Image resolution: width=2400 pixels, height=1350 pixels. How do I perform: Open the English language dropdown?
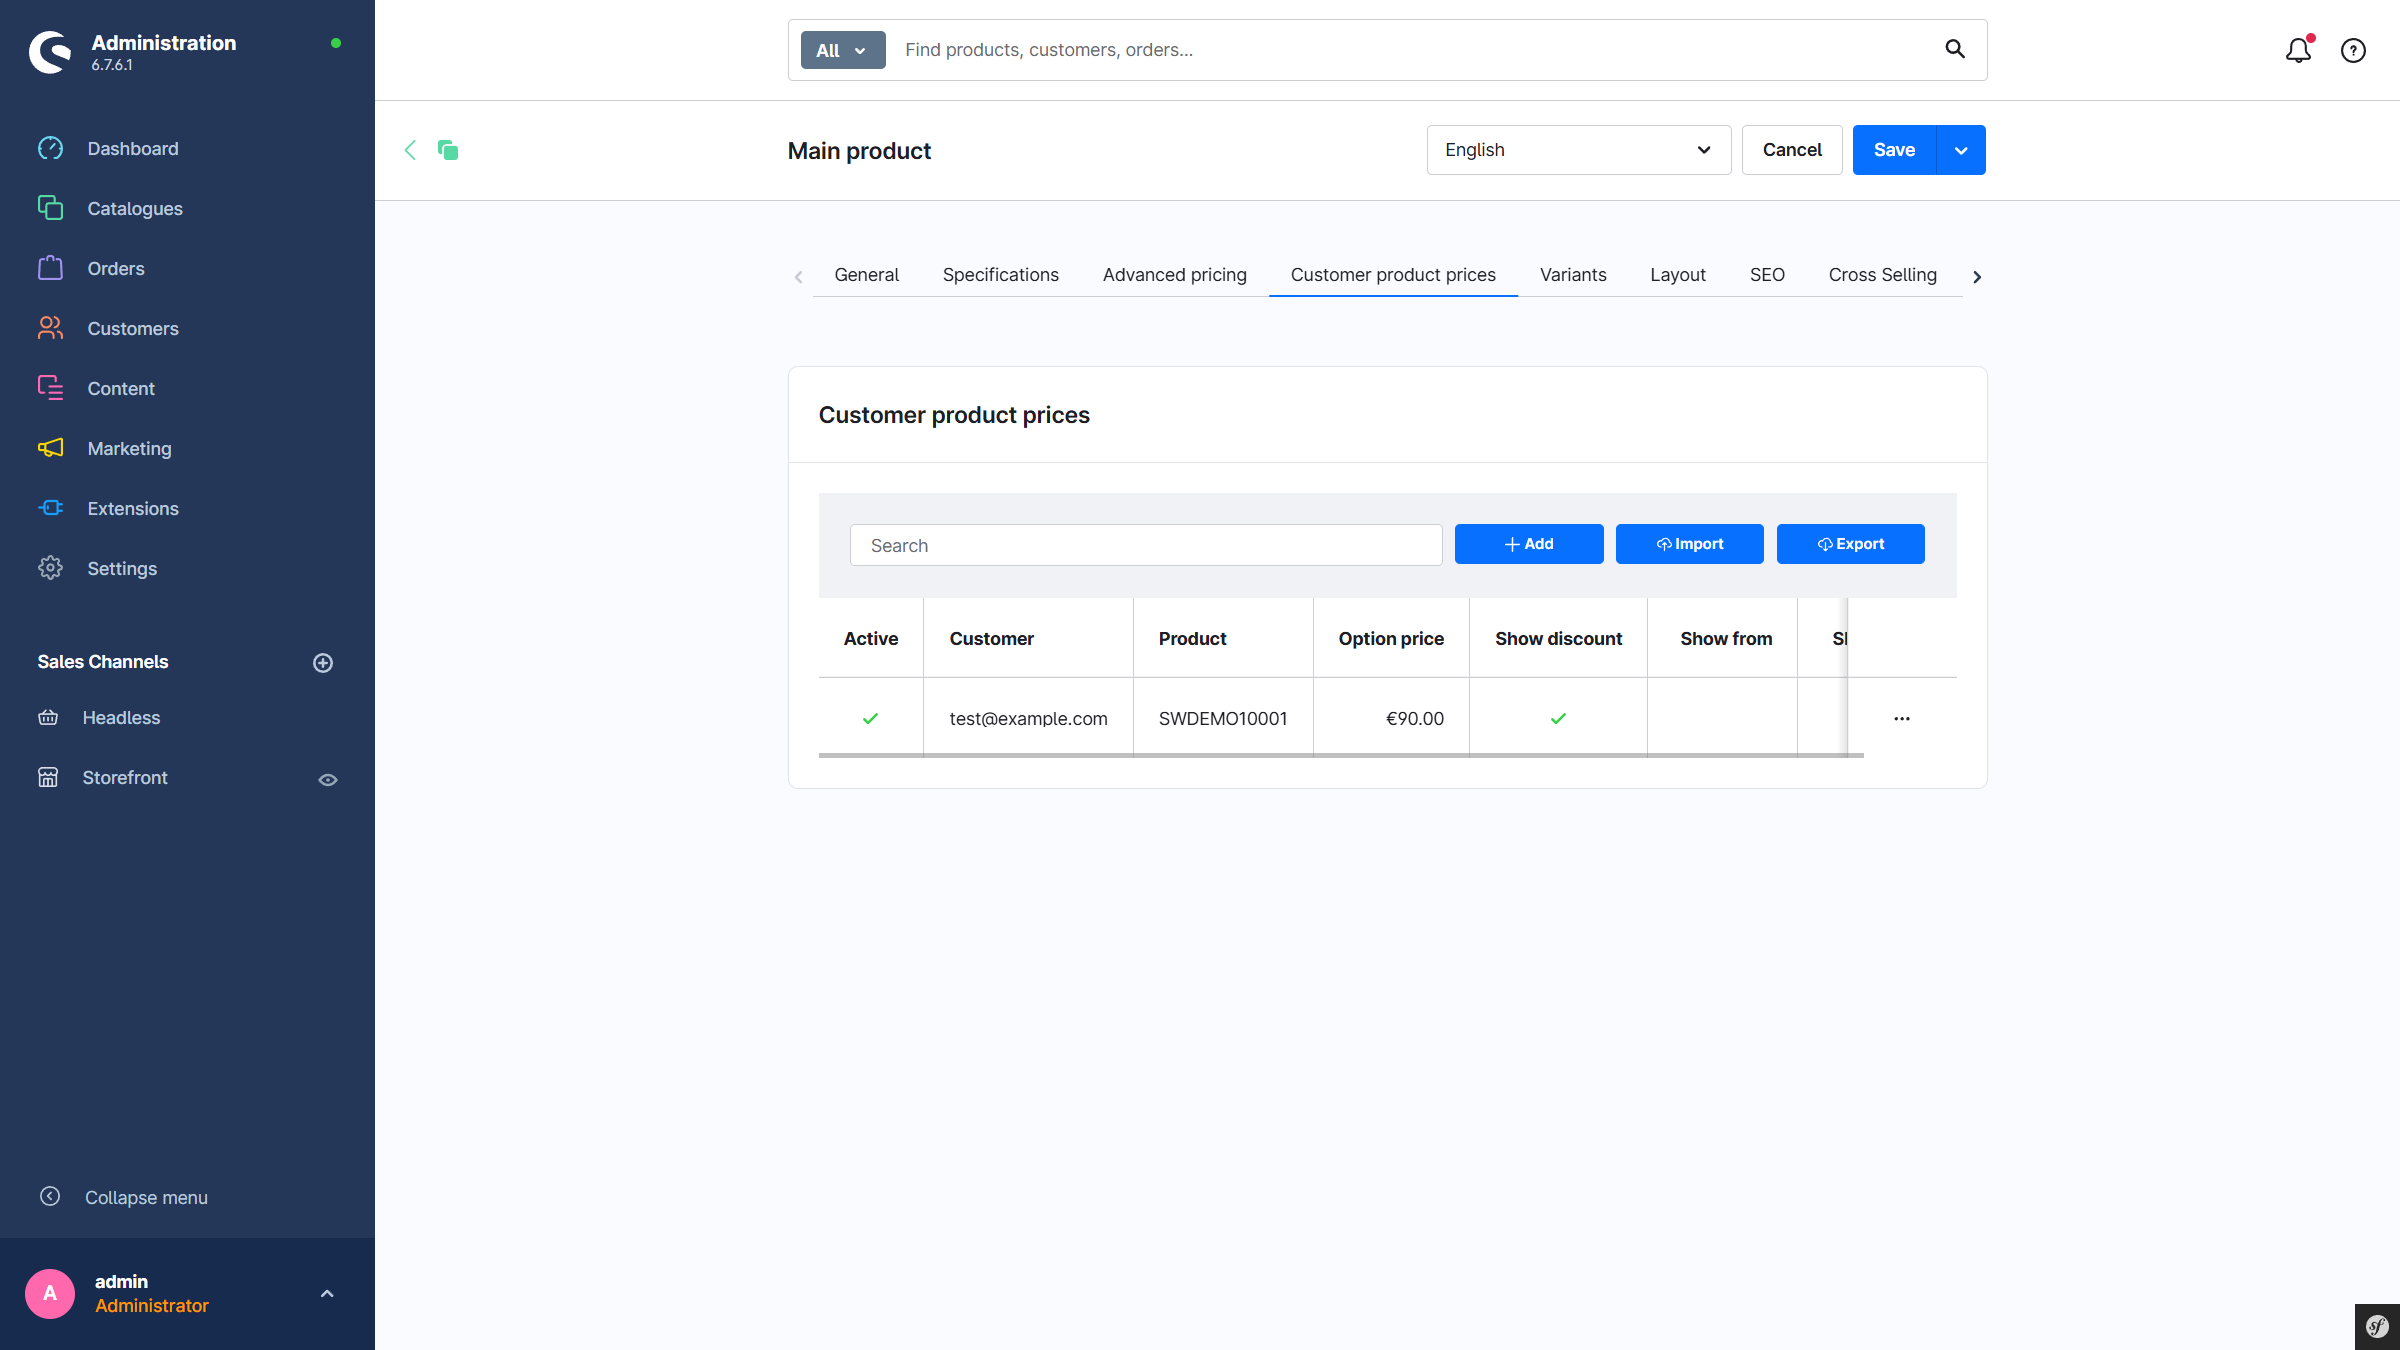tap(1578, 150)
